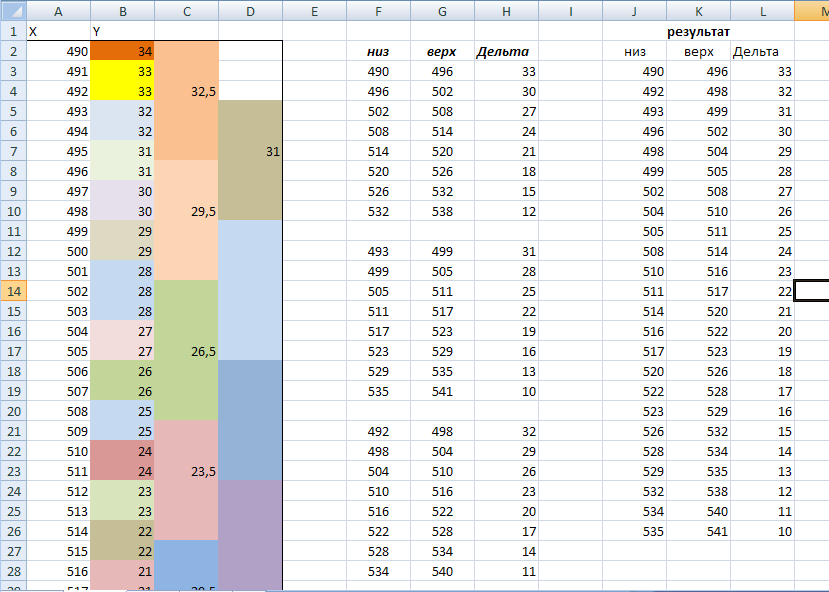Select the highlighted row 14 header

12,291
